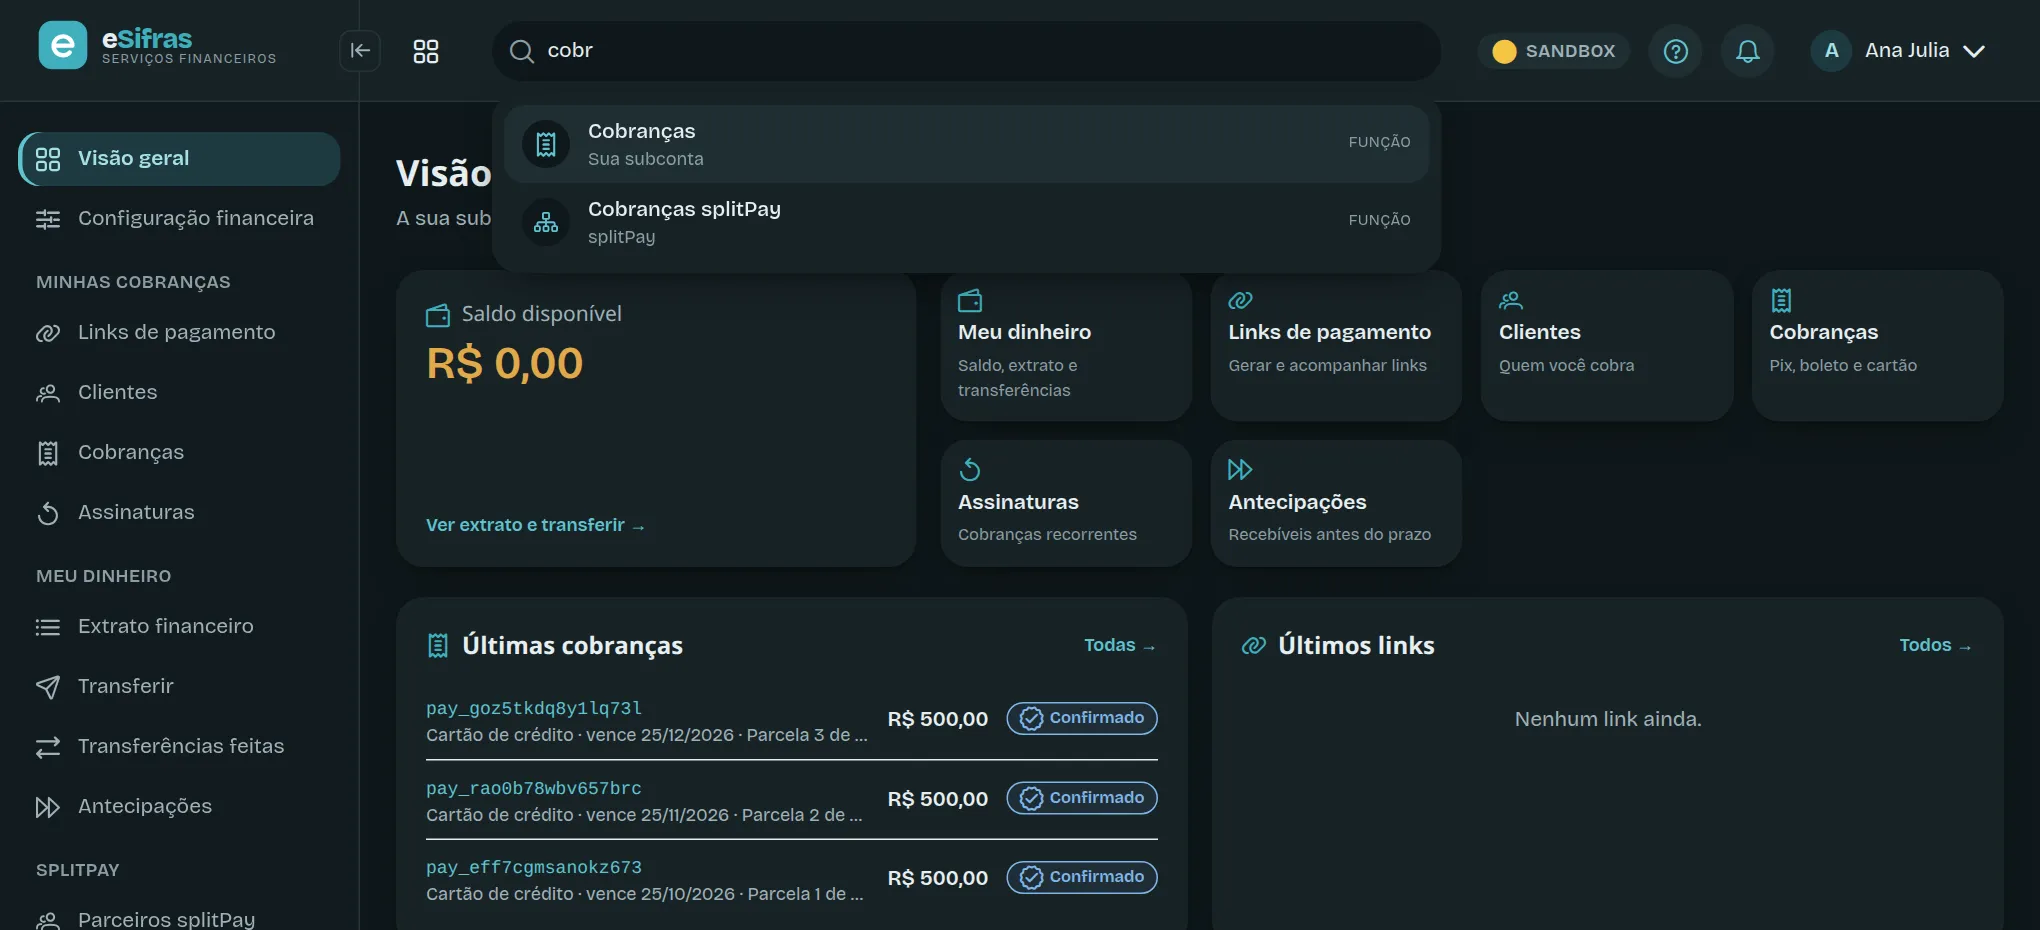
Task: Click Todas link in Últimas cobranças
Action: [x=1120, y=645]
